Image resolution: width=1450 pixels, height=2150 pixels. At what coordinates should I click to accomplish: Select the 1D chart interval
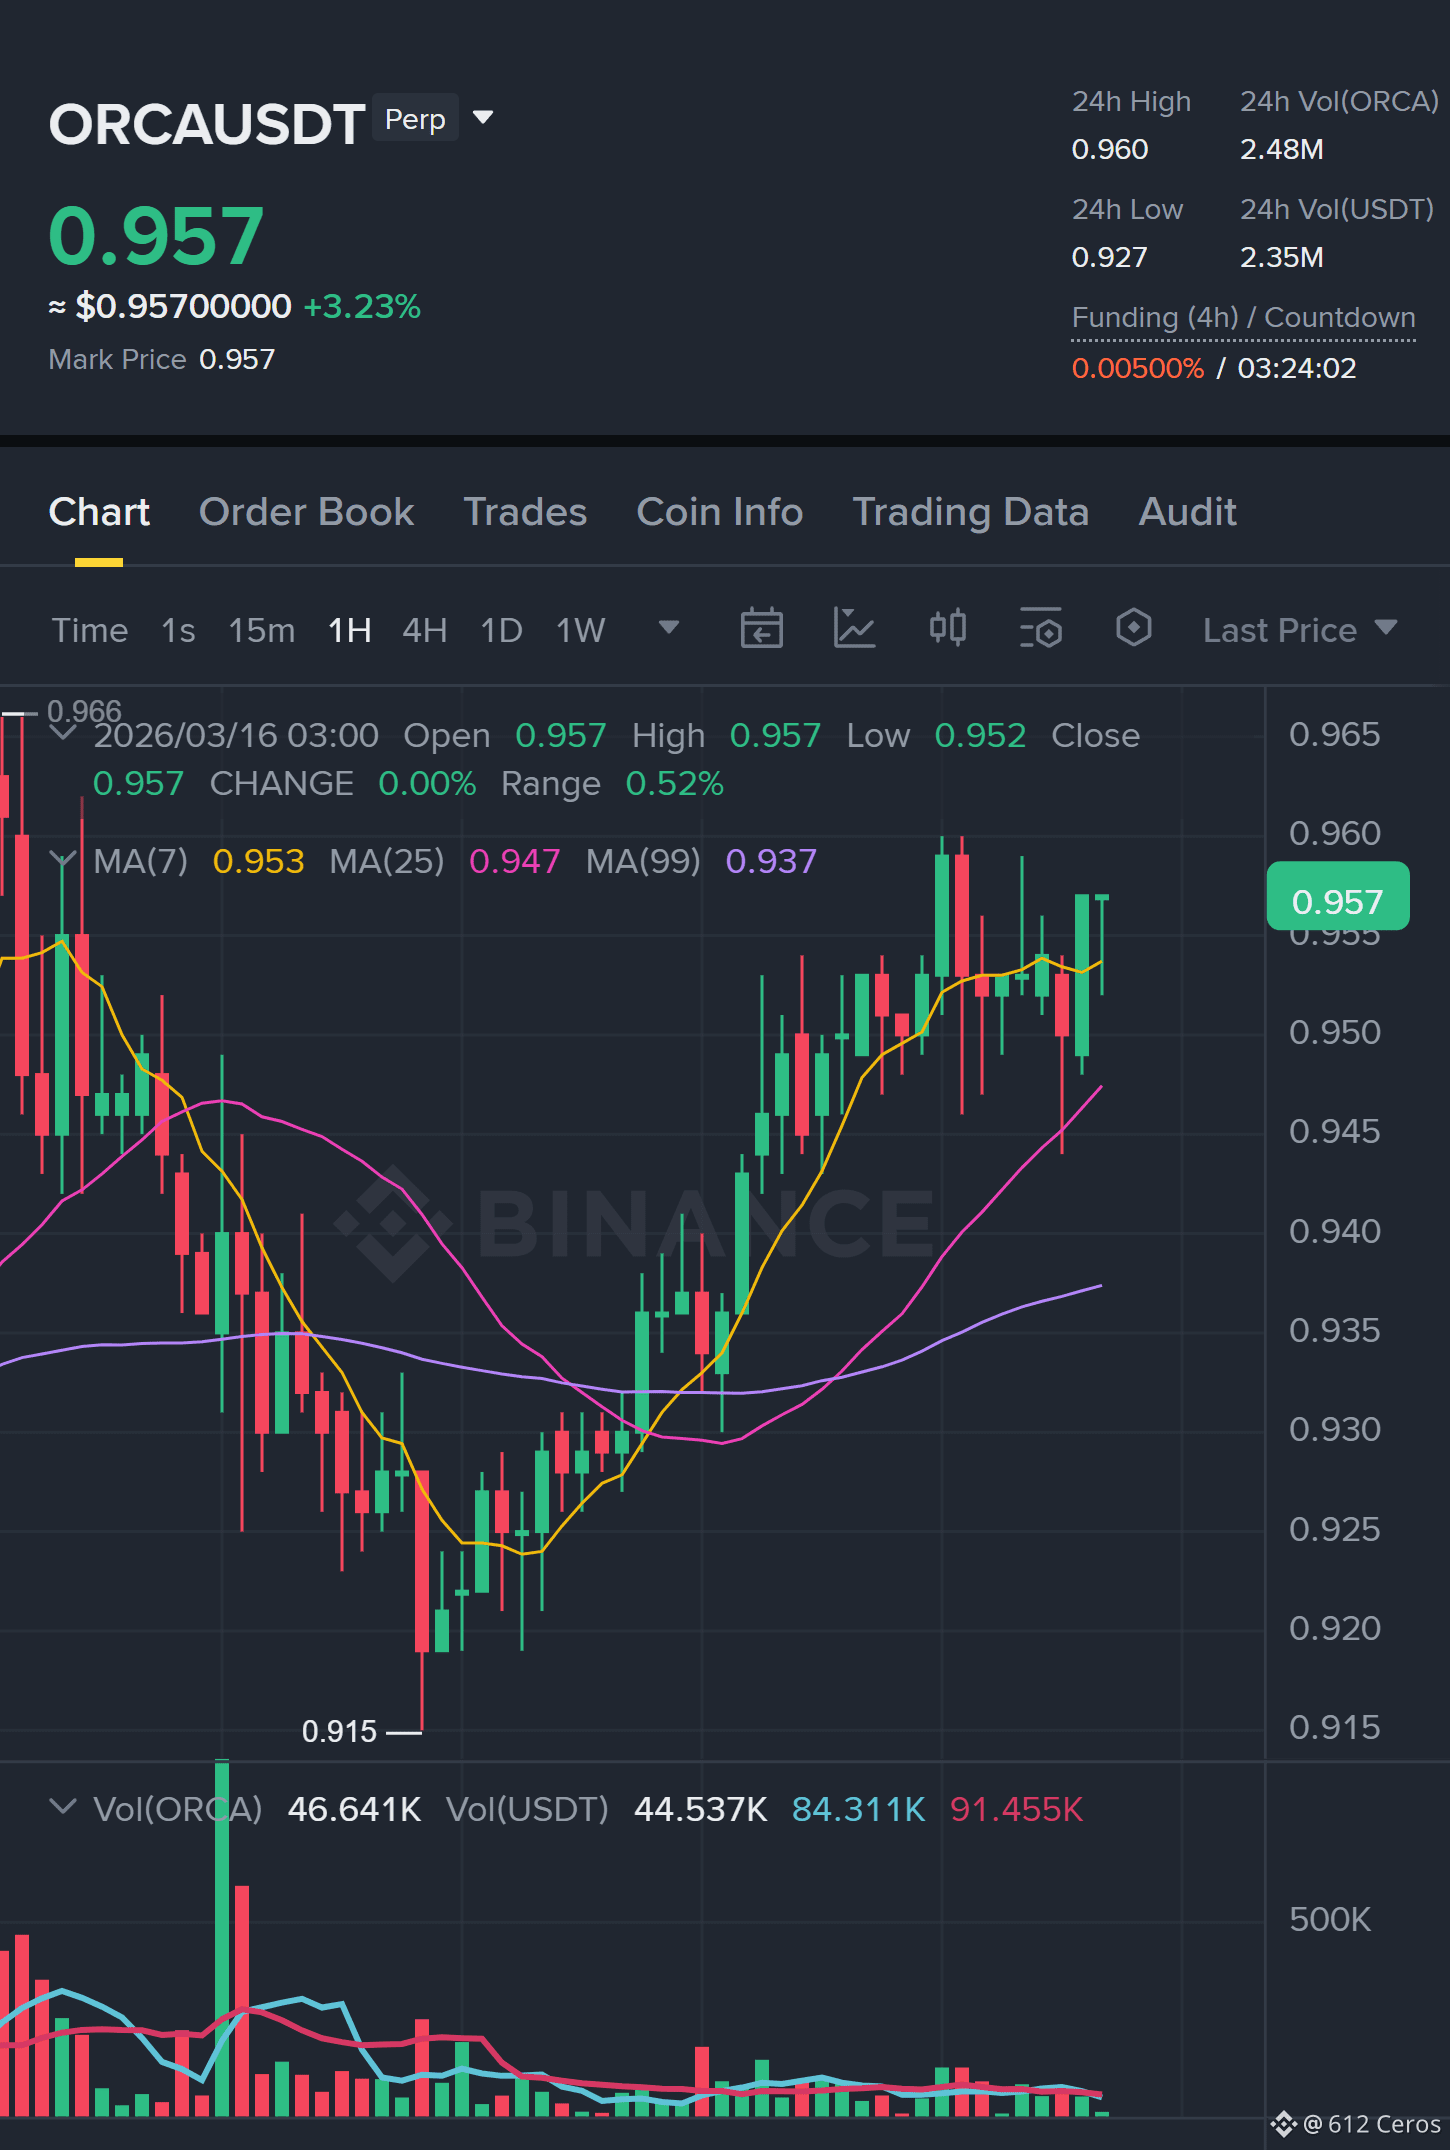[501, 630]
